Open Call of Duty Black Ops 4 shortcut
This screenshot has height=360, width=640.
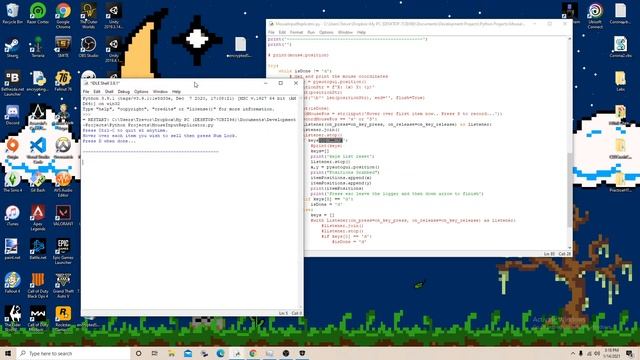[x=38, y=285]
